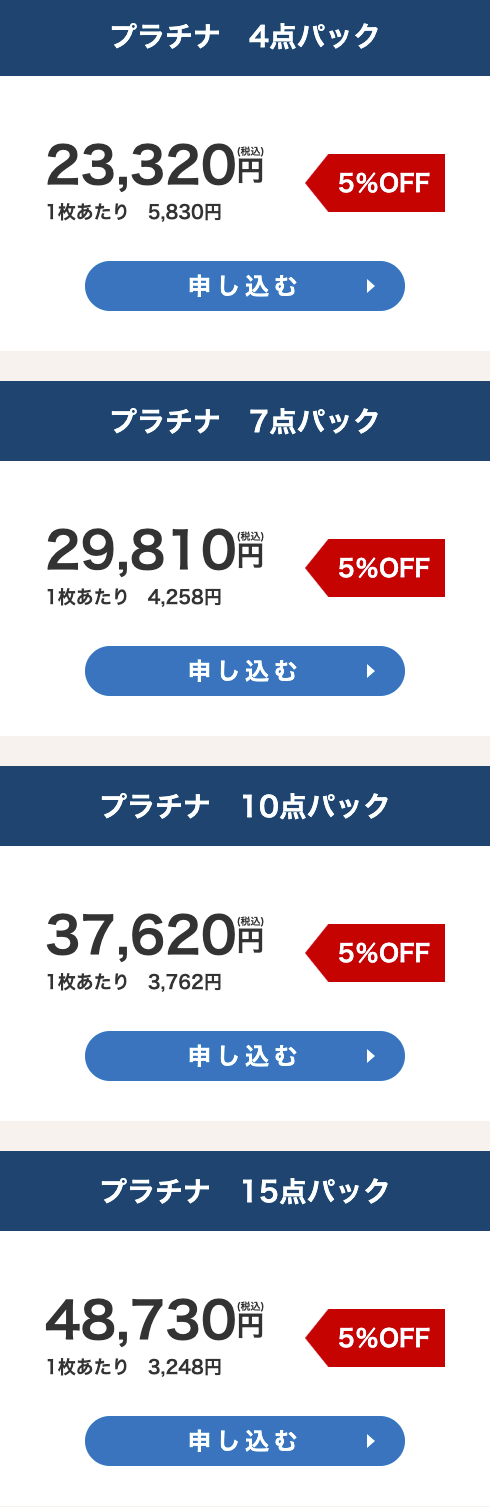Click the 1枚あたり 4,258円 text
490x1507 pixels.
click(134, 598)
